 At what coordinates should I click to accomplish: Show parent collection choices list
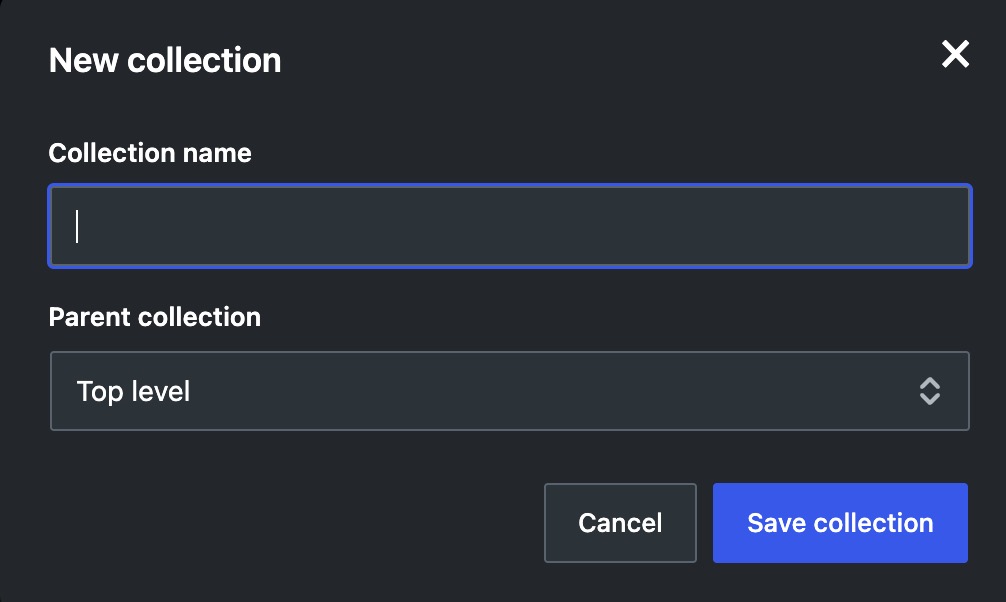coord(510,391)
